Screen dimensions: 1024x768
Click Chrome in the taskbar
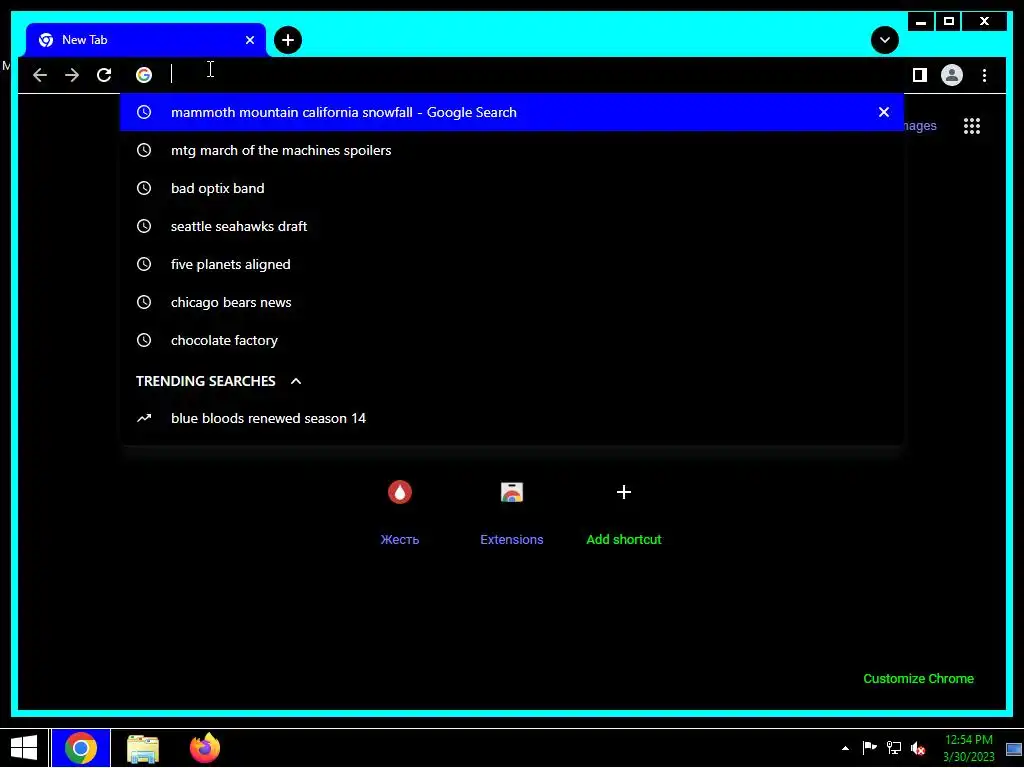[x=81, y=748]
